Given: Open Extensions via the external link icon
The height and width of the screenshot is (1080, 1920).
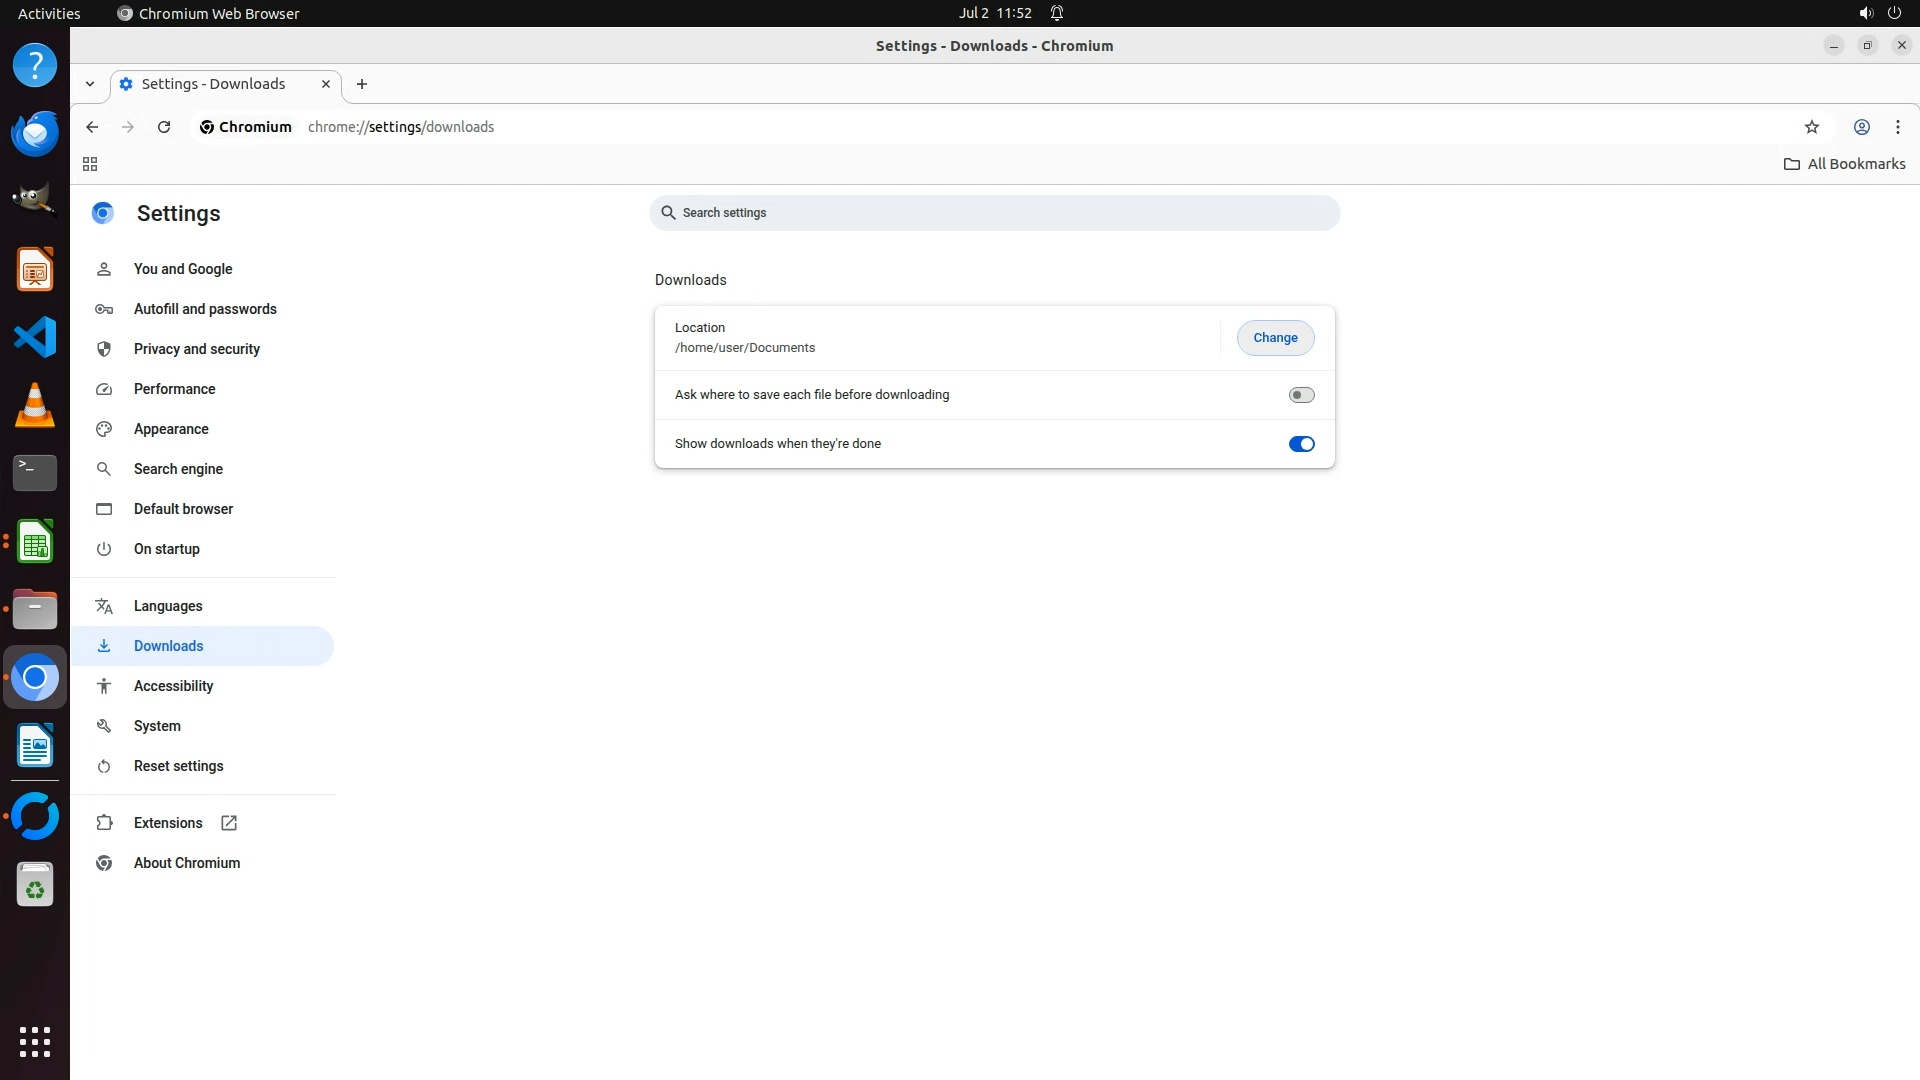Looking at the screenshot, I should pos(229,823).
